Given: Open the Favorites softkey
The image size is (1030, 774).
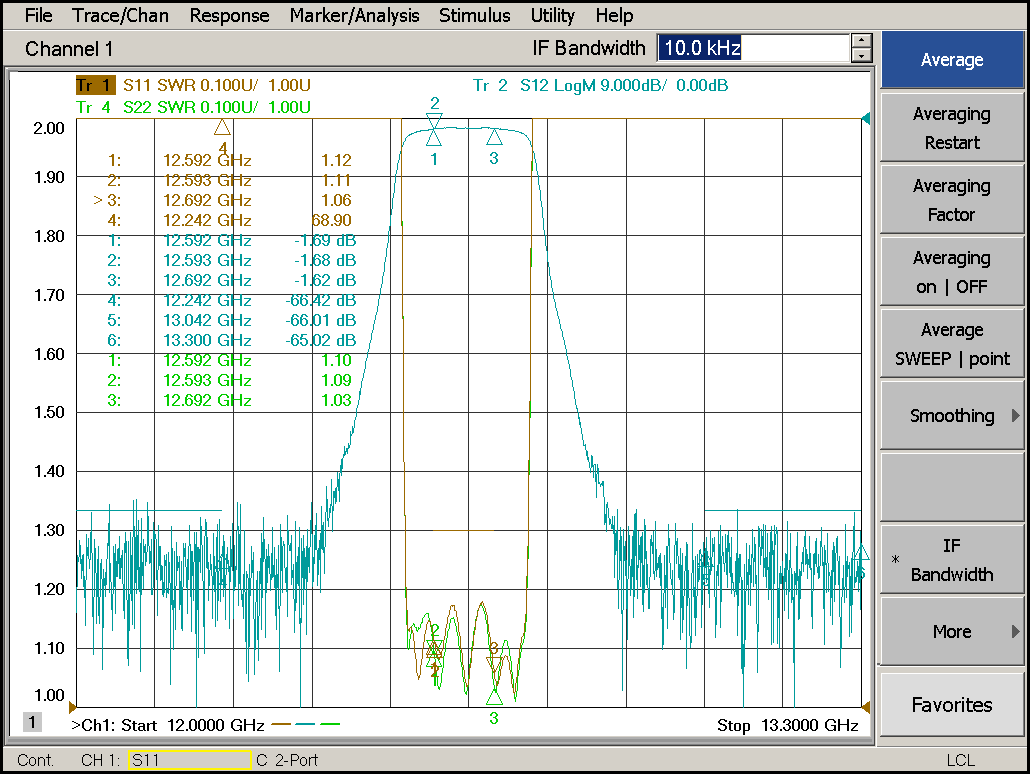Looking at the screenshot, I should coord(951,705).
